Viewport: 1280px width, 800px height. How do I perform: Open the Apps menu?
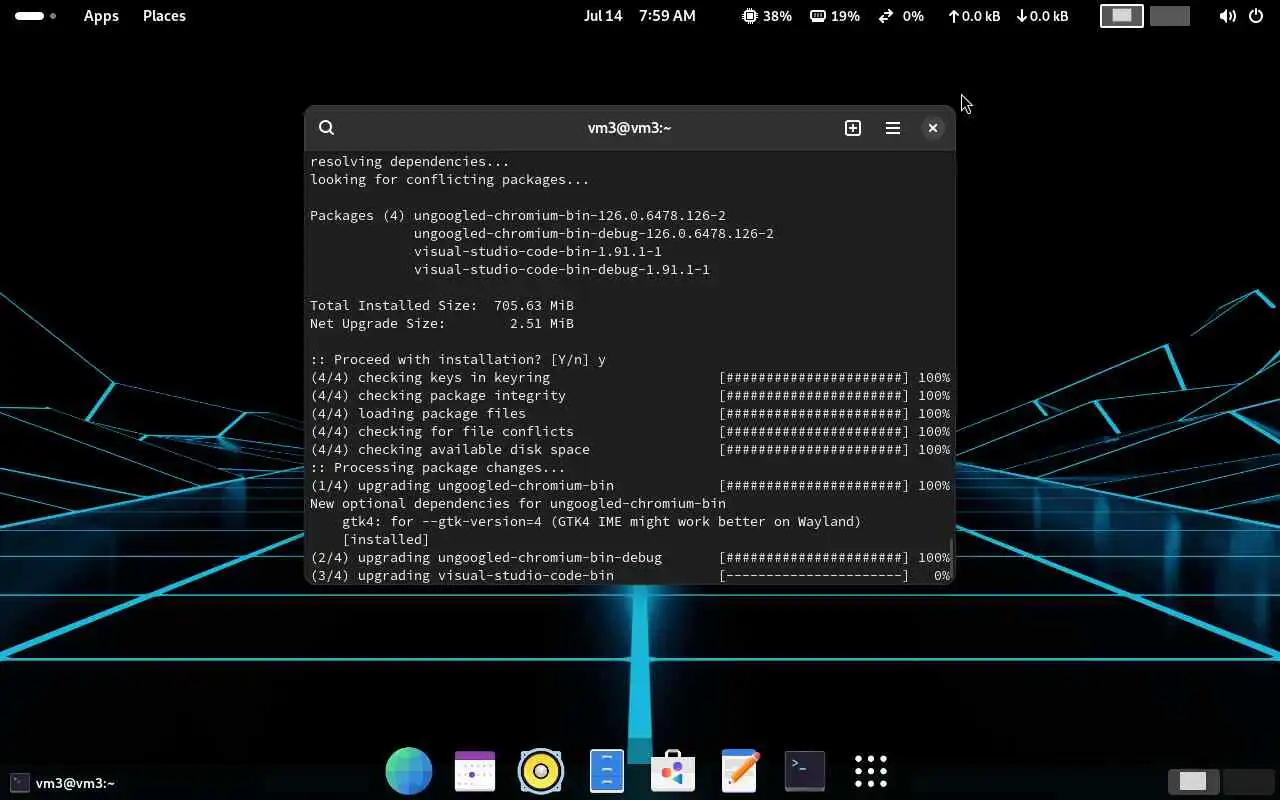(101, 16)
